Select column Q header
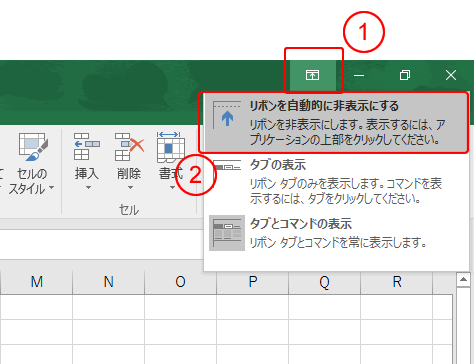The image size is (474, 364). 325,282
